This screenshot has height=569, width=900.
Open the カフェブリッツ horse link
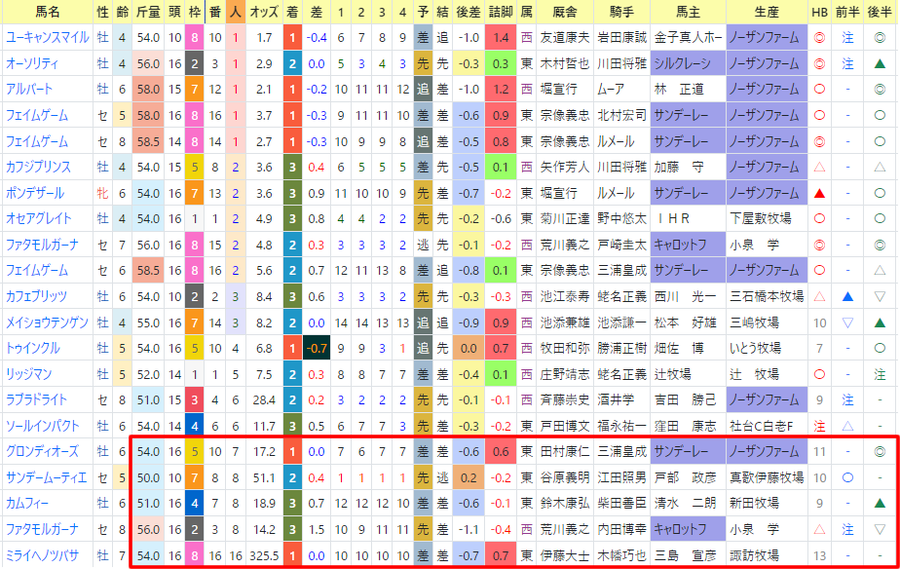tap(36, 296)
